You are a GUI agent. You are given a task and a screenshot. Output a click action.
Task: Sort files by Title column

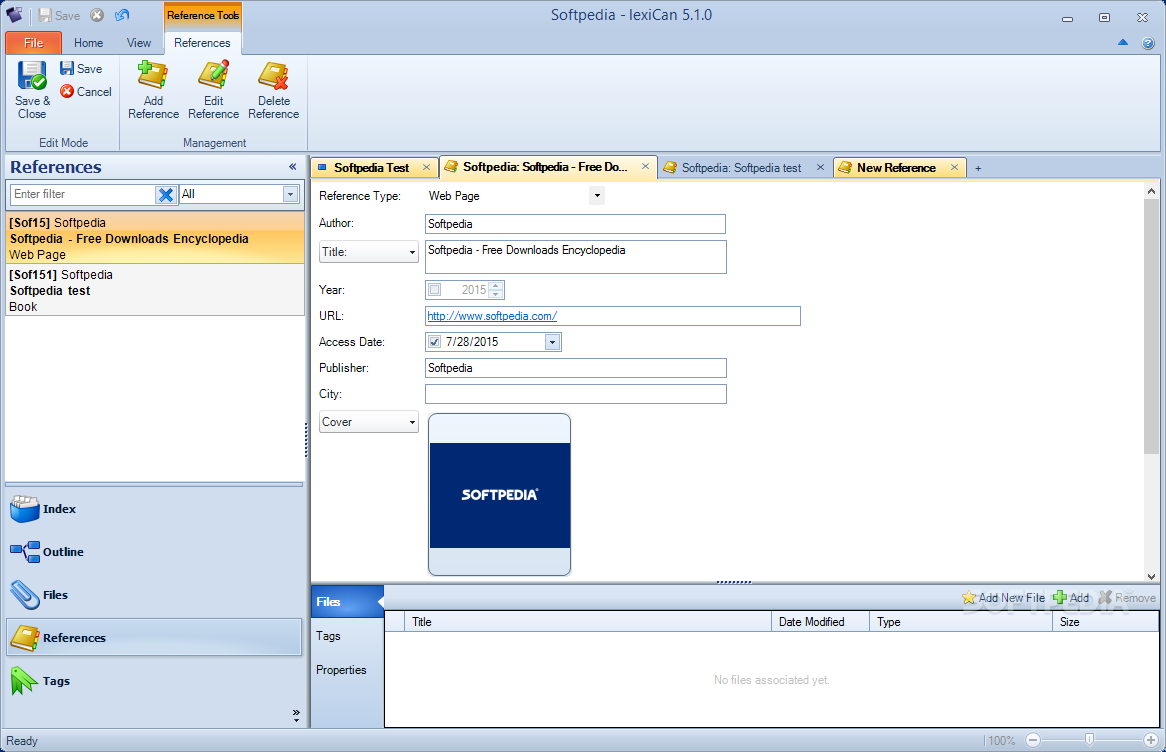pos(587,622)
